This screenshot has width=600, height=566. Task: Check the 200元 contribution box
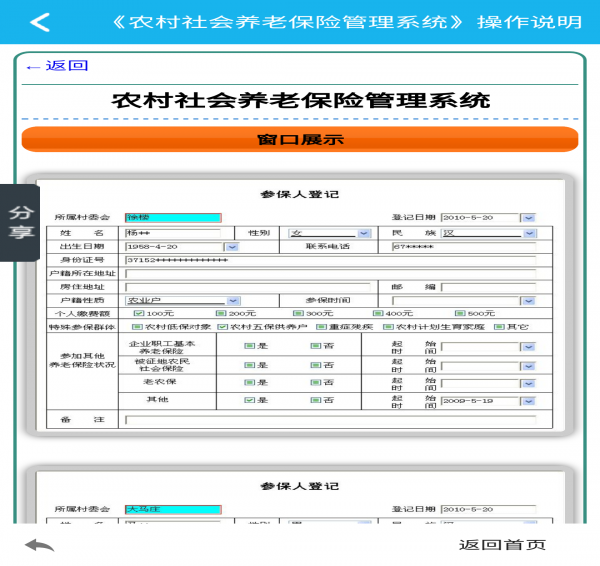221,313
